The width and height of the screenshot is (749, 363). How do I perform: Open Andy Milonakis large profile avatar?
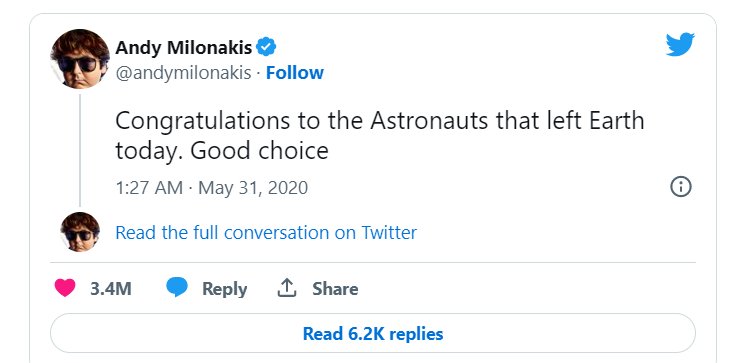click(x=80, y=59)
